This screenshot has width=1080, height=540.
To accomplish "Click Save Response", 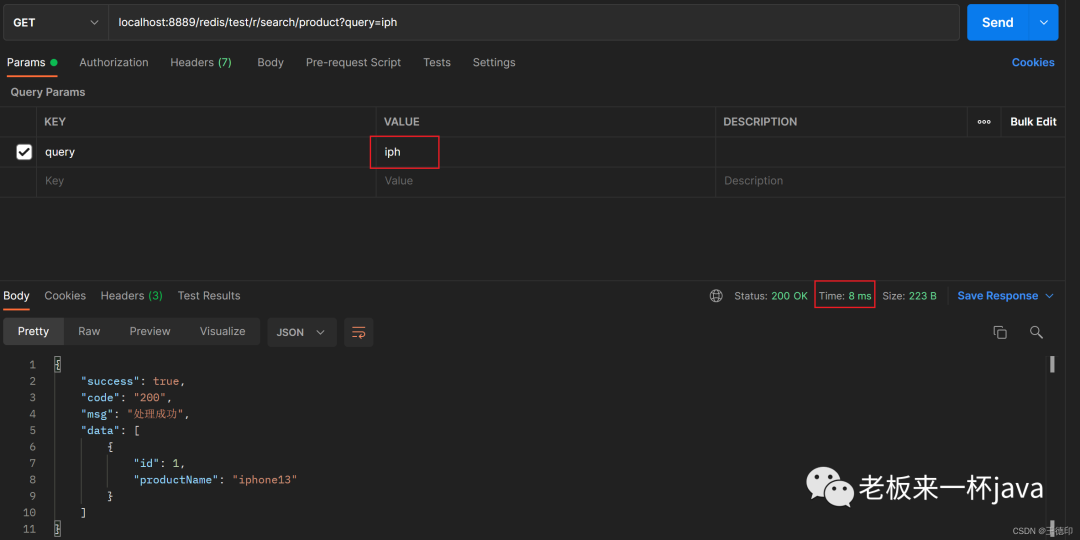I will [997, 295].
